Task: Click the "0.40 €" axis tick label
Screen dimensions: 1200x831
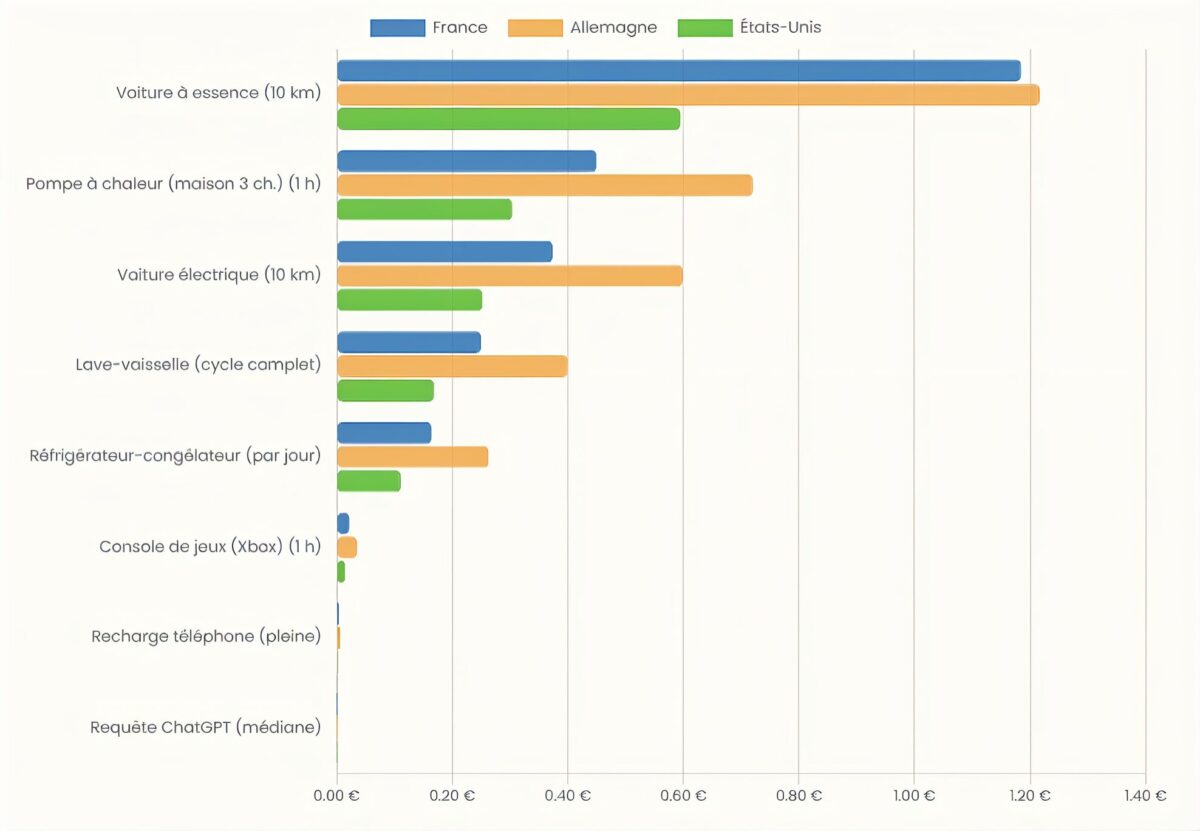Action: coord(568,796)
